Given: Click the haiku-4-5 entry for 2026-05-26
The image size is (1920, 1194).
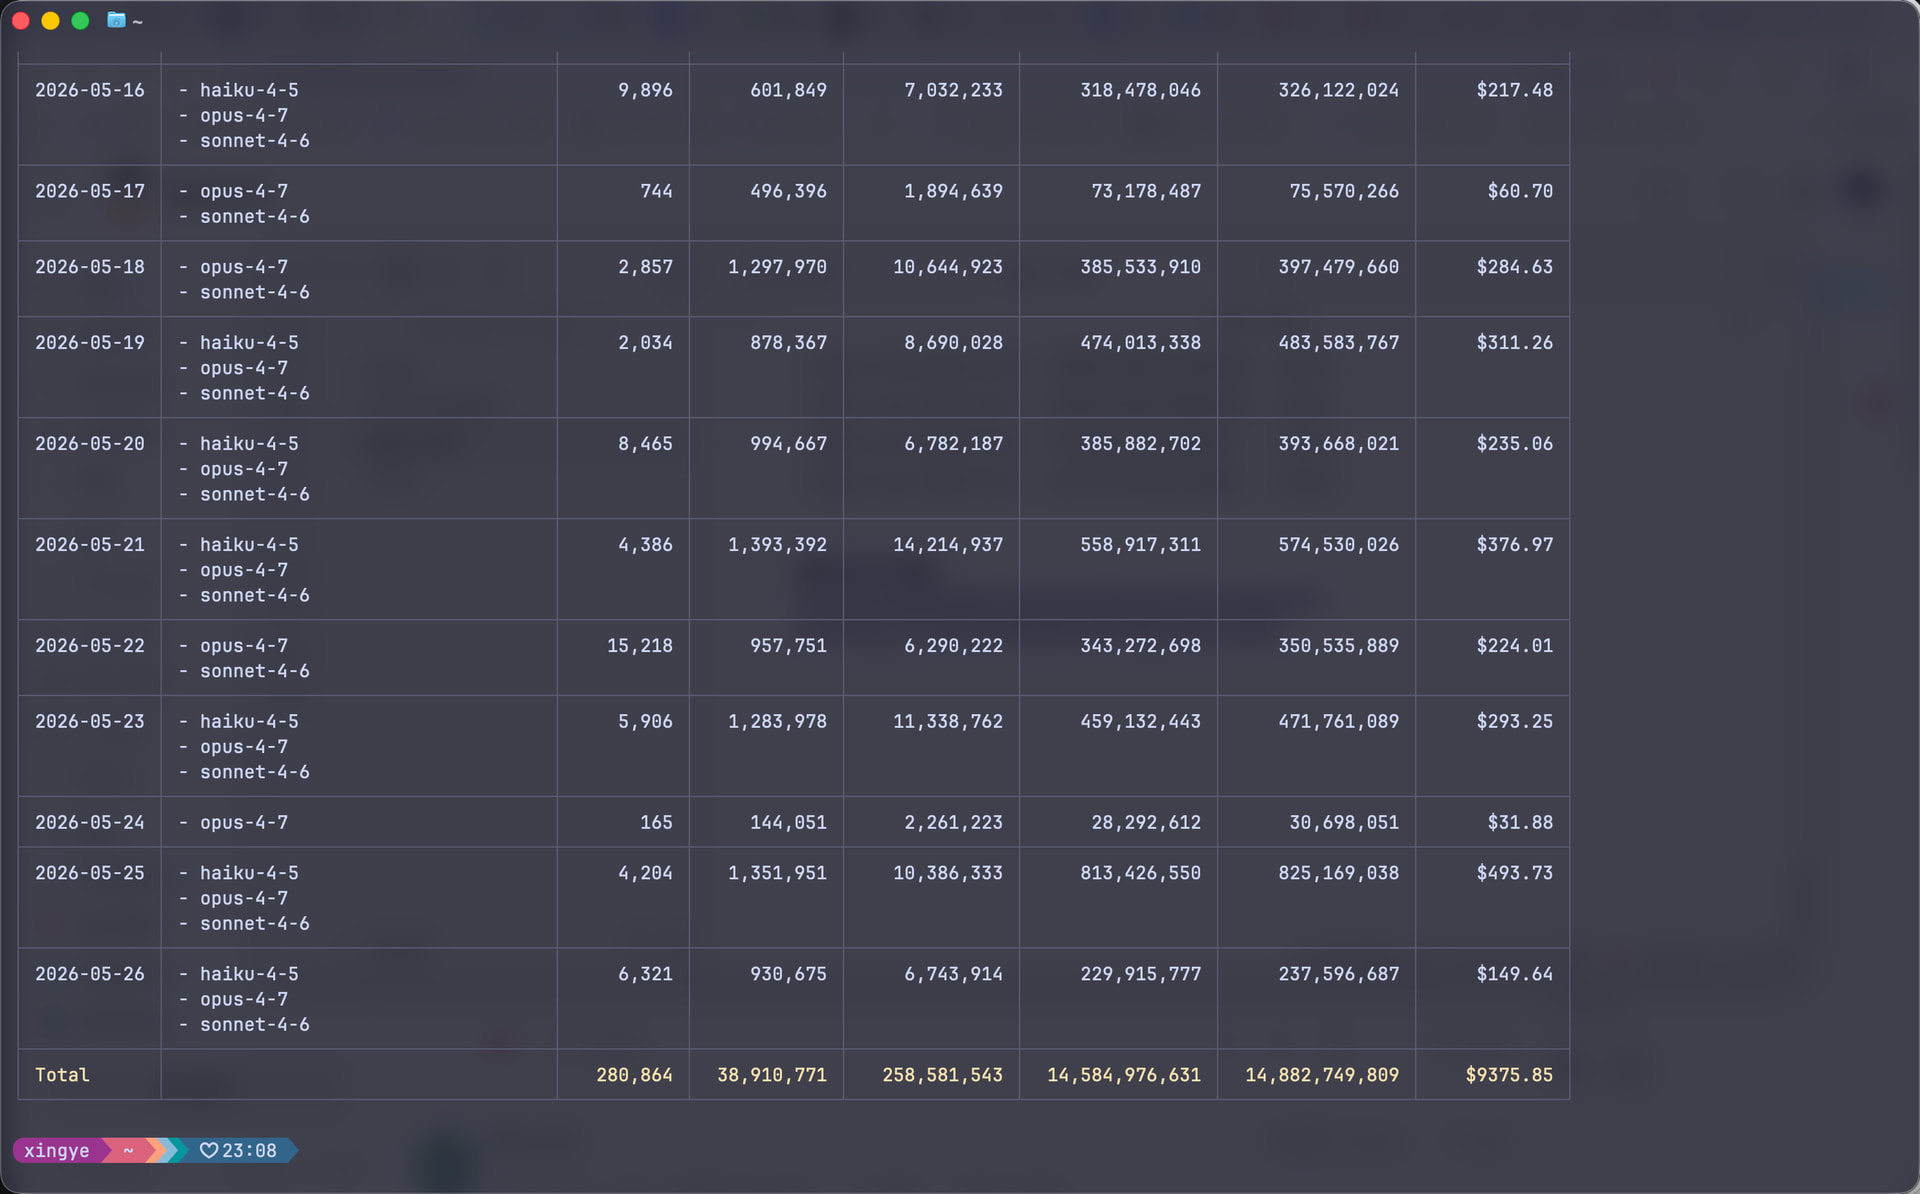Looking at the screenshot, I should click(x=249, y=973).
